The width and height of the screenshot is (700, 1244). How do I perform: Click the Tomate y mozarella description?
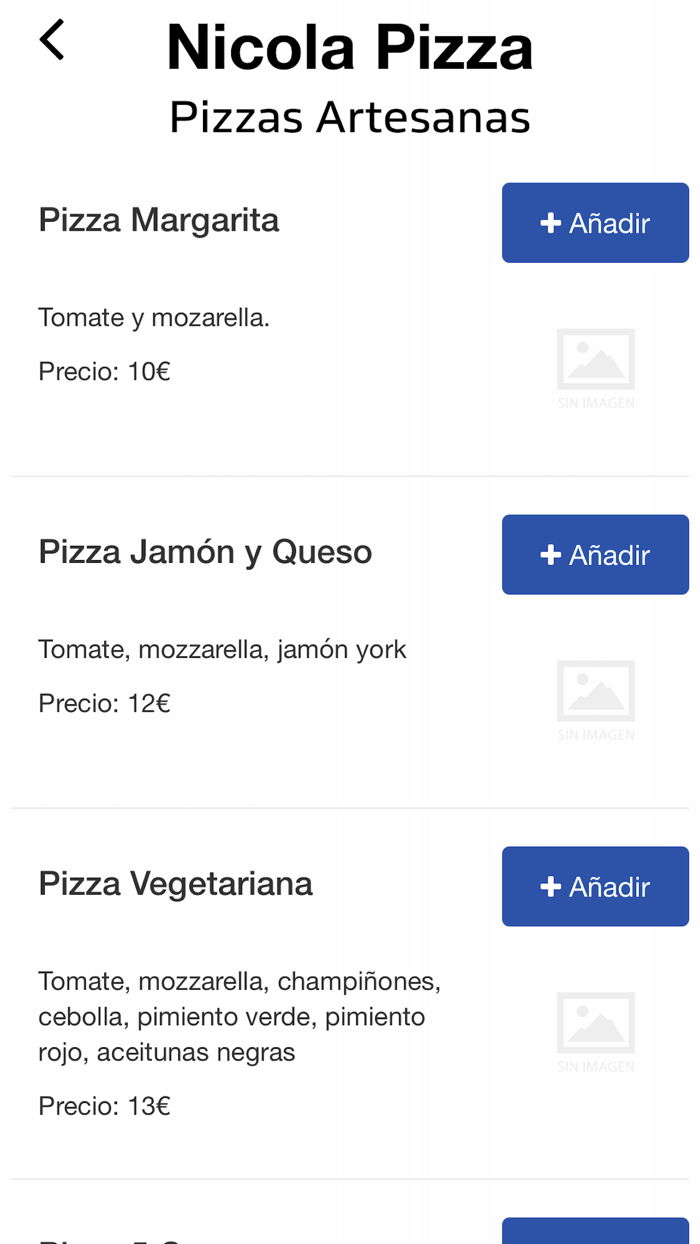click(x=154, y=317)
